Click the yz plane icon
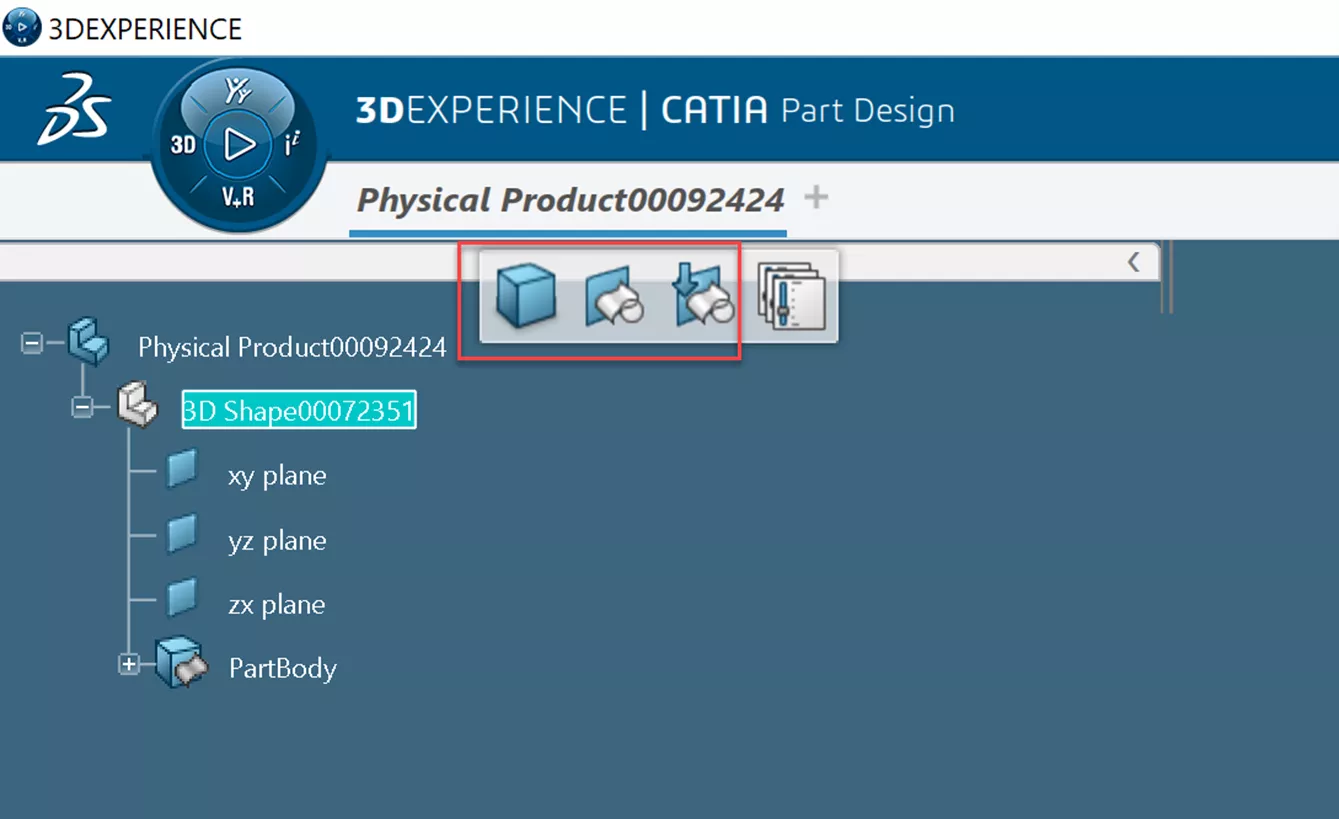 tap(182, 534)
